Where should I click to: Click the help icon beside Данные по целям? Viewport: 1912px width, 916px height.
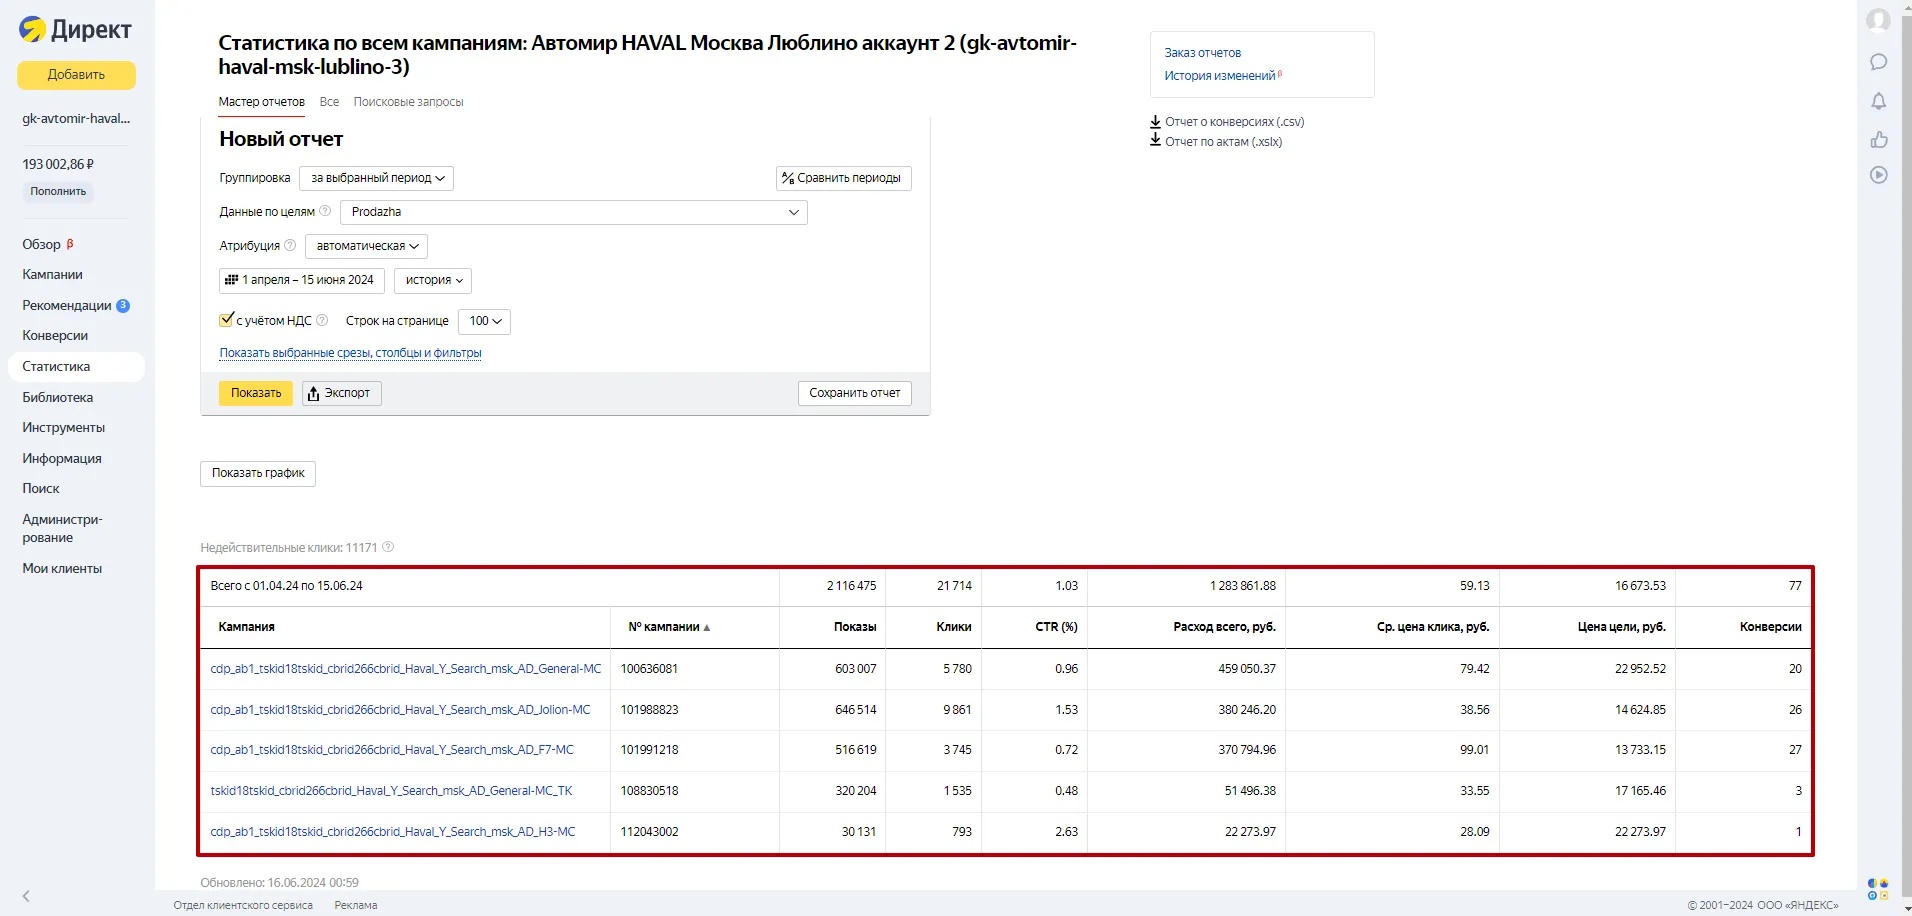coord(325,211)
